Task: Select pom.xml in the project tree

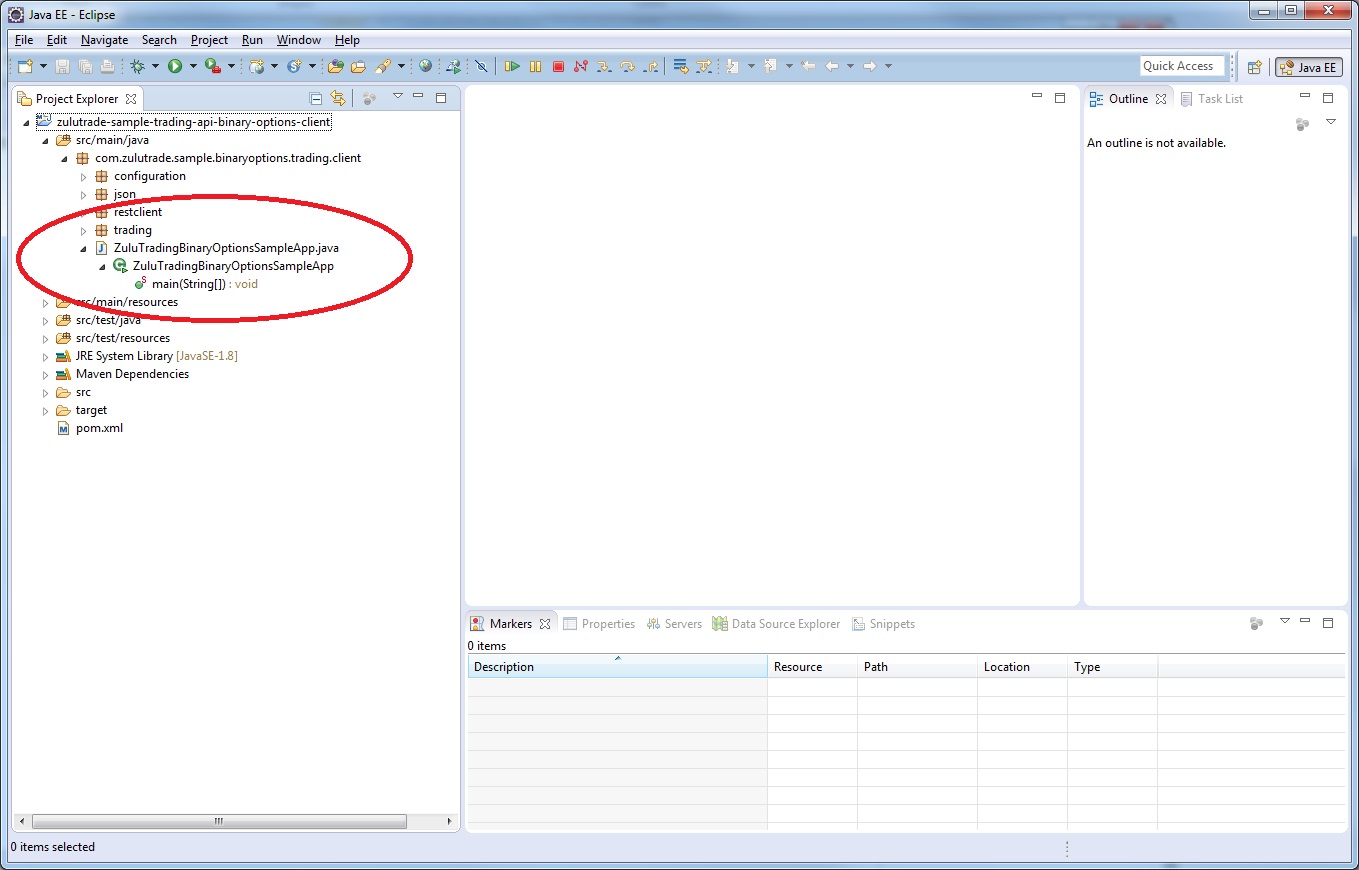Action: (x=99, y=428)
